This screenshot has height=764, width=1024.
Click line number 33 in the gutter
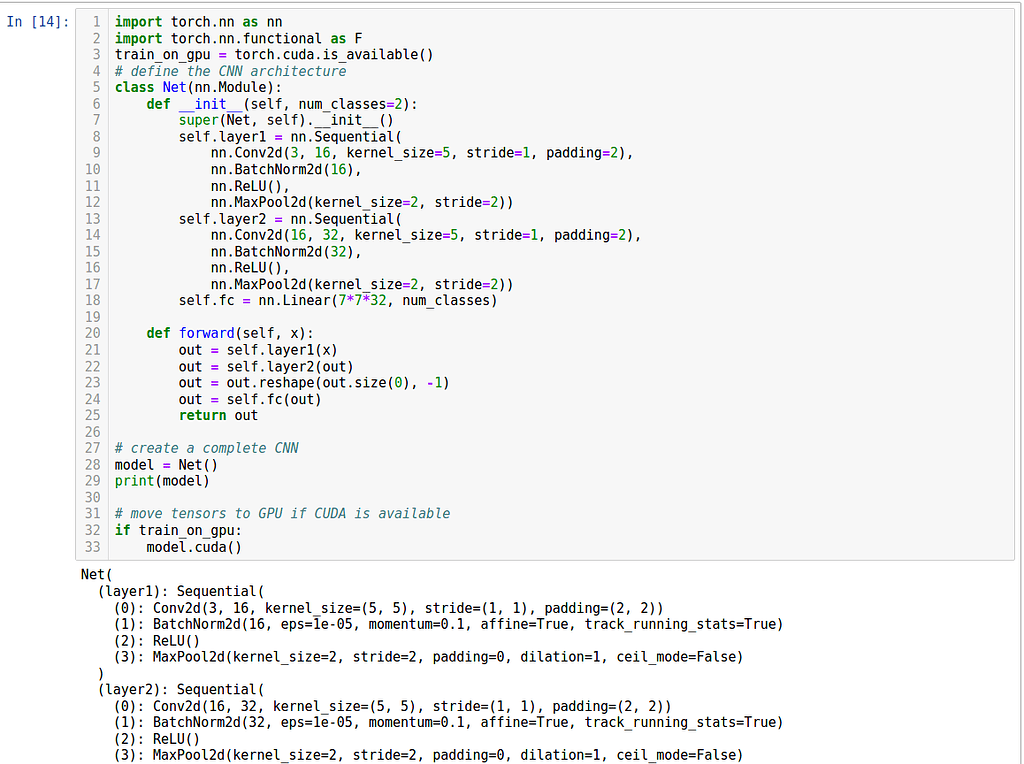click(93, 547)
